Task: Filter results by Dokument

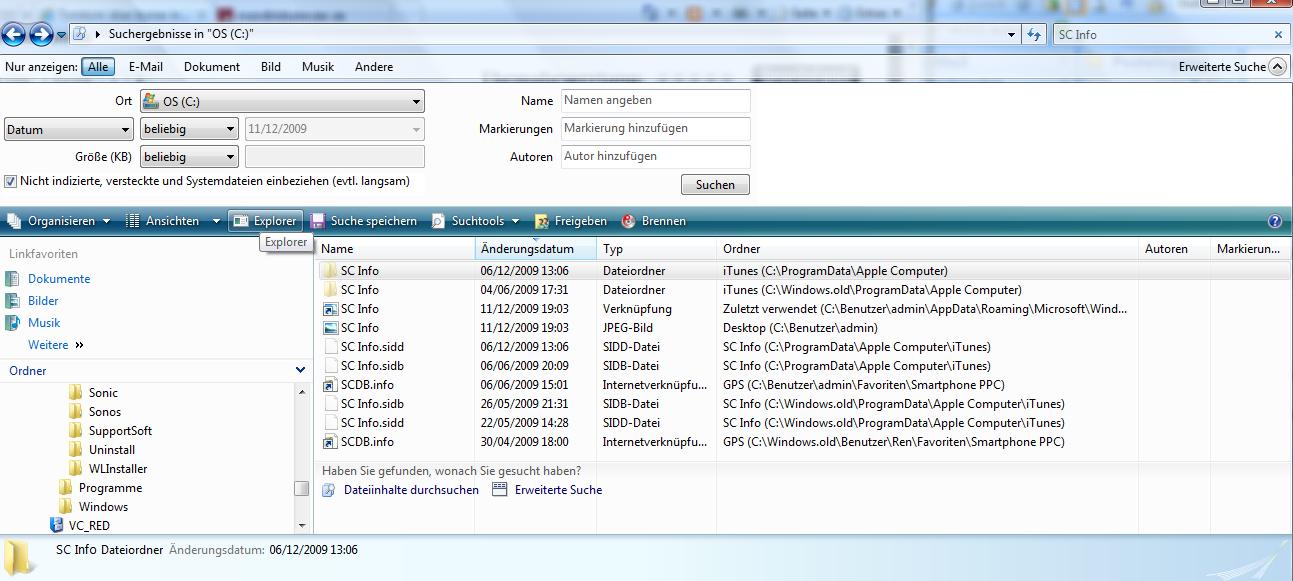Action: pyautogui.click(x=211, y=67)
